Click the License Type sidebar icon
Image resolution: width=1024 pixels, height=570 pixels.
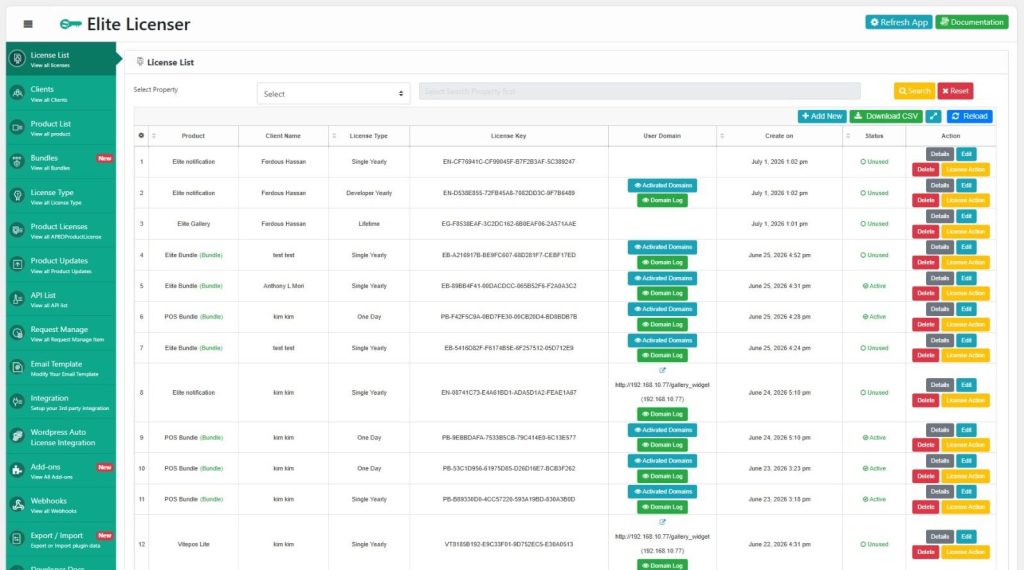pyautogui.click(x=17, y=197)
